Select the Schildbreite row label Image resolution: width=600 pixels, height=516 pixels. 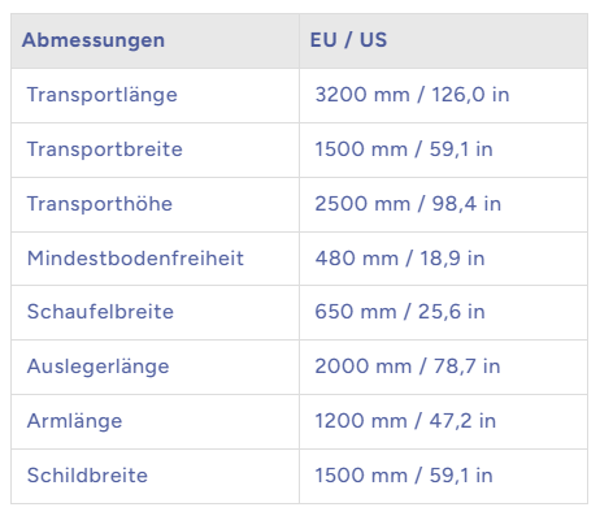coord(87,475)
